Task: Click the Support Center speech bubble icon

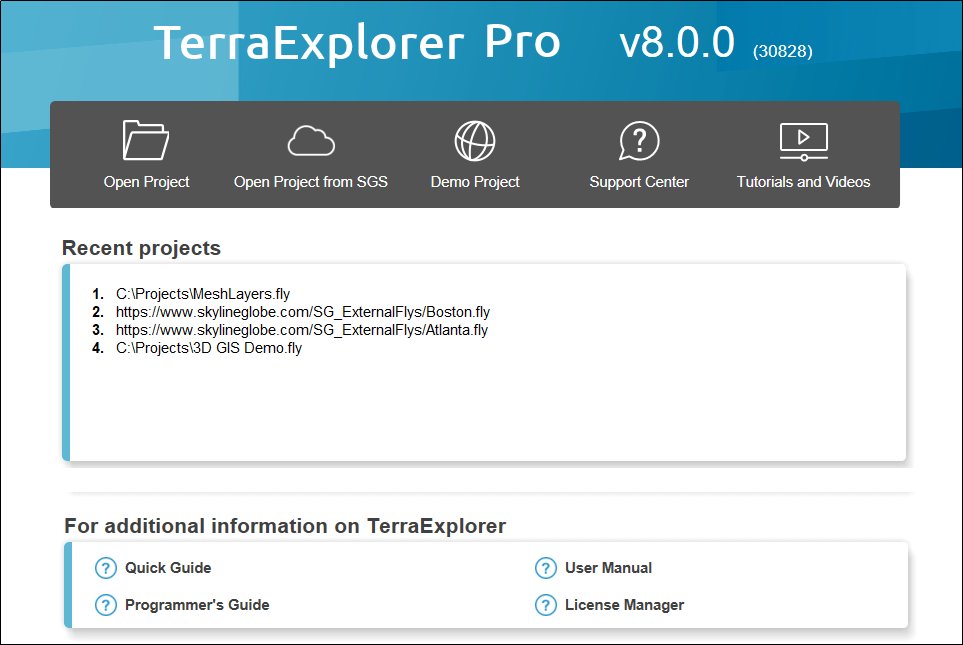Action: 639,141
